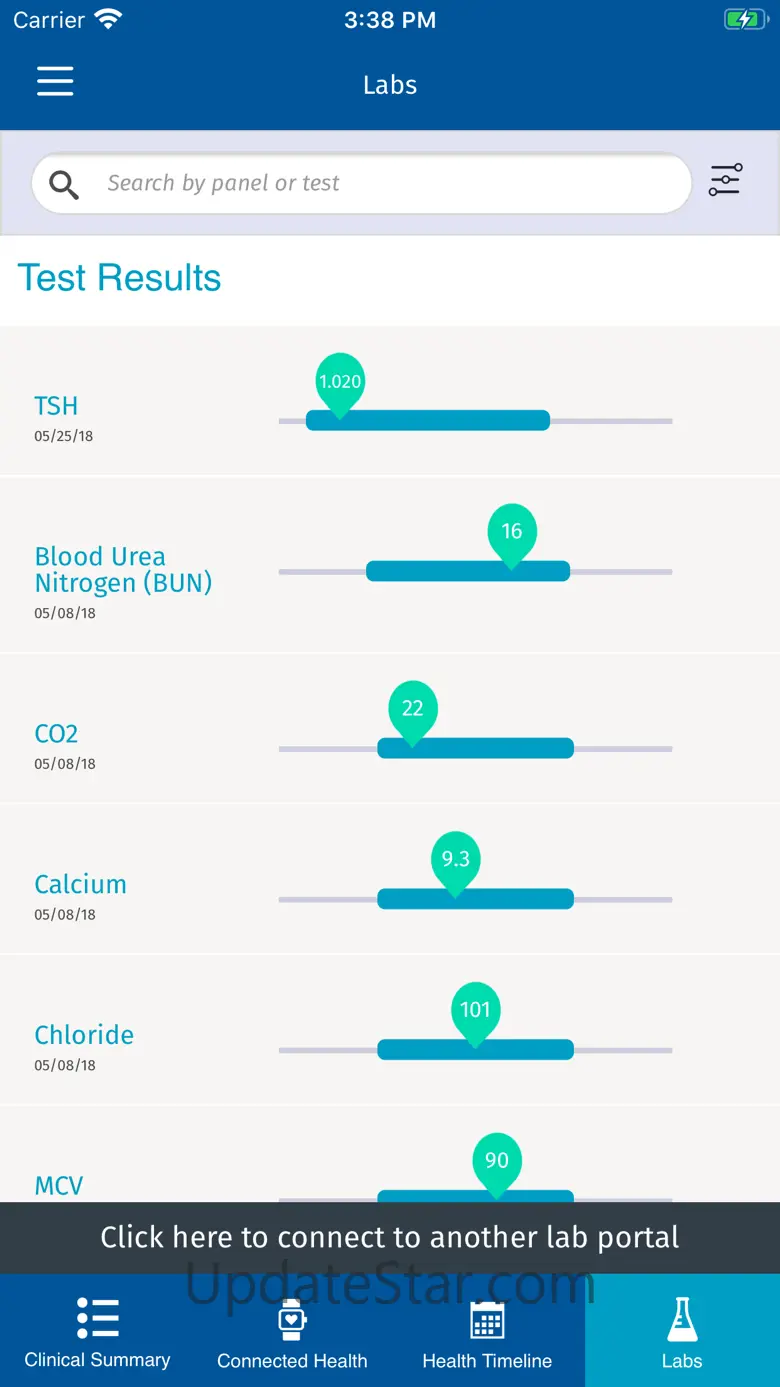Open the Chloride test result

[x=390, y=1030]
